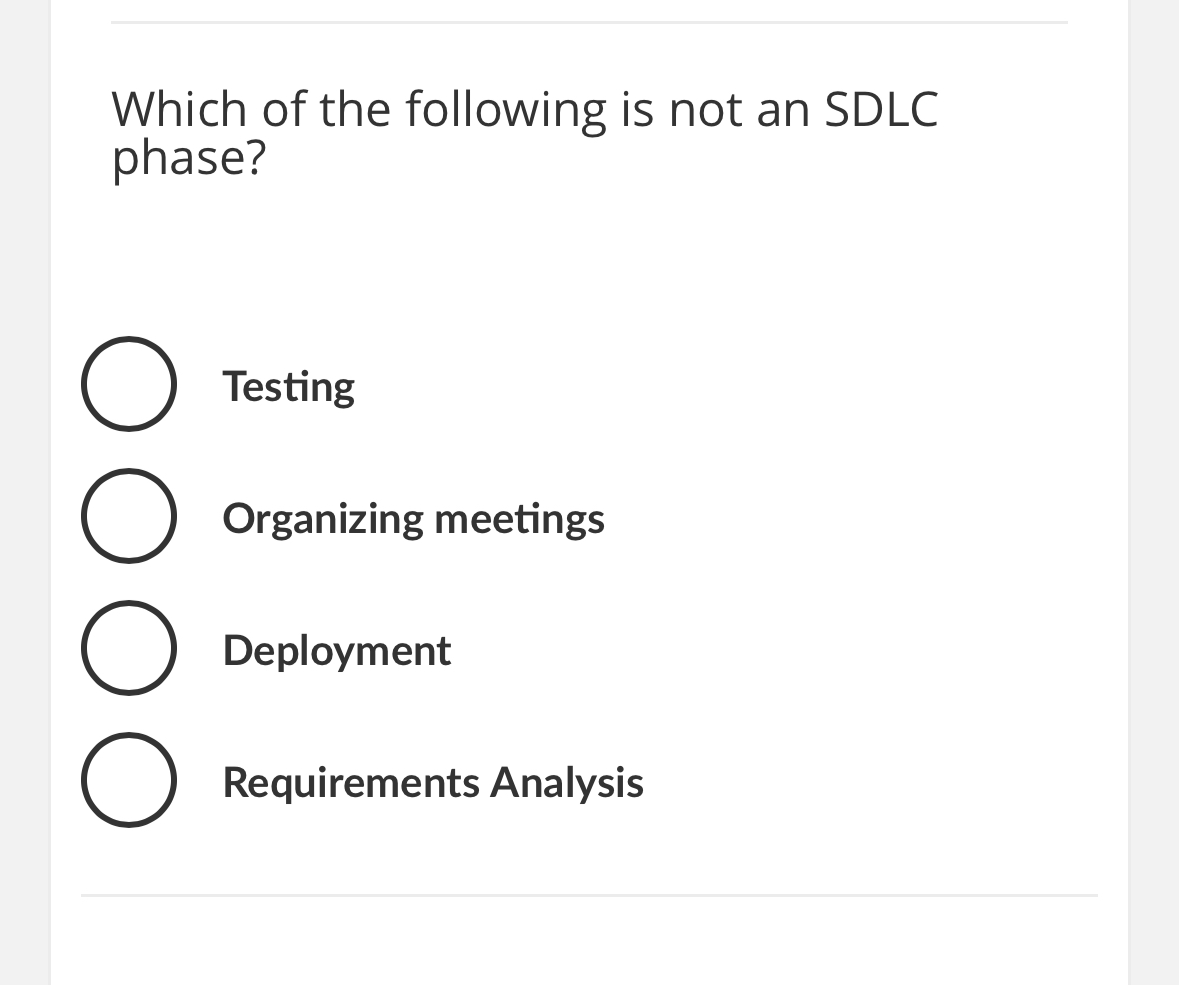The image size is (1179, 985).
Task: Select the Organizing meetings radio button
Action: coord(129,516)
